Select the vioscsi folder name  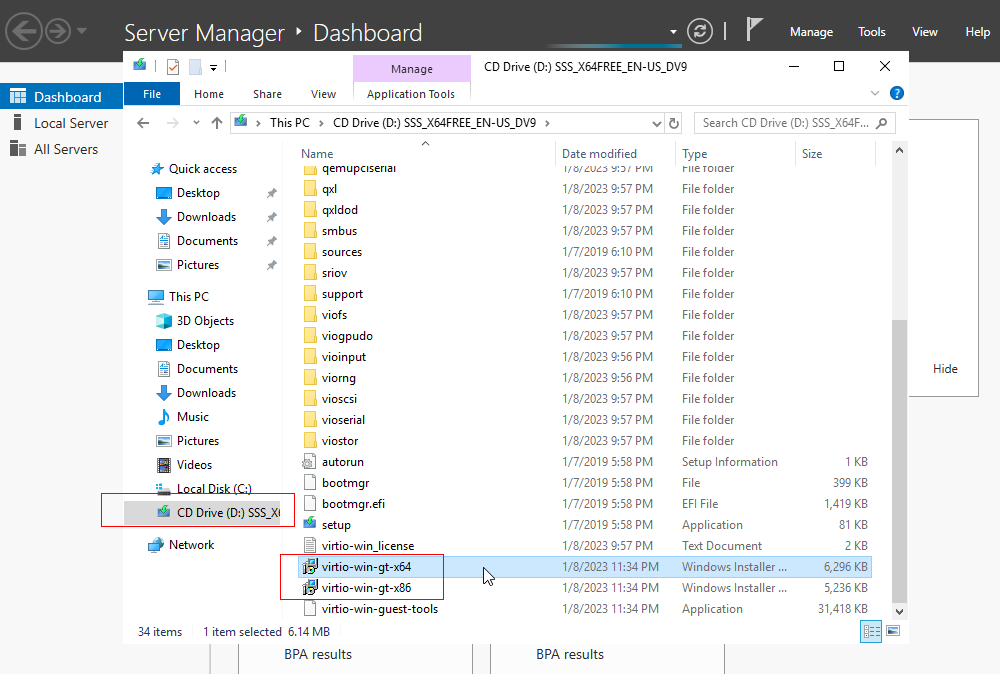click(x=339, y=399)
